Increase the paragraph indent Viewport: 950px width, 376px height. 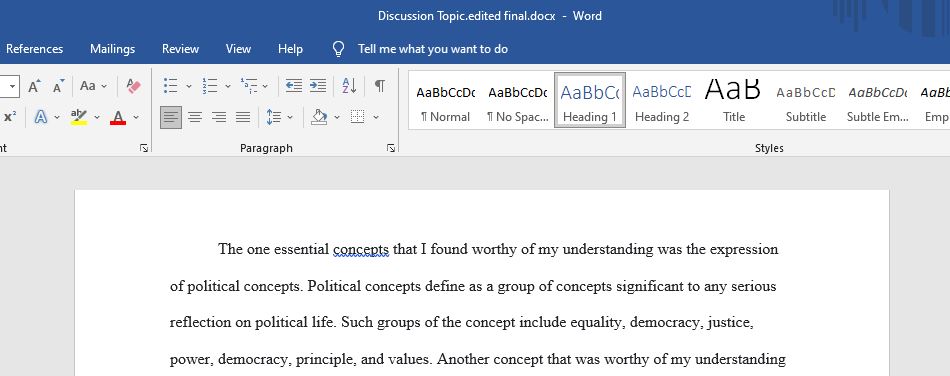coord(318,86)
